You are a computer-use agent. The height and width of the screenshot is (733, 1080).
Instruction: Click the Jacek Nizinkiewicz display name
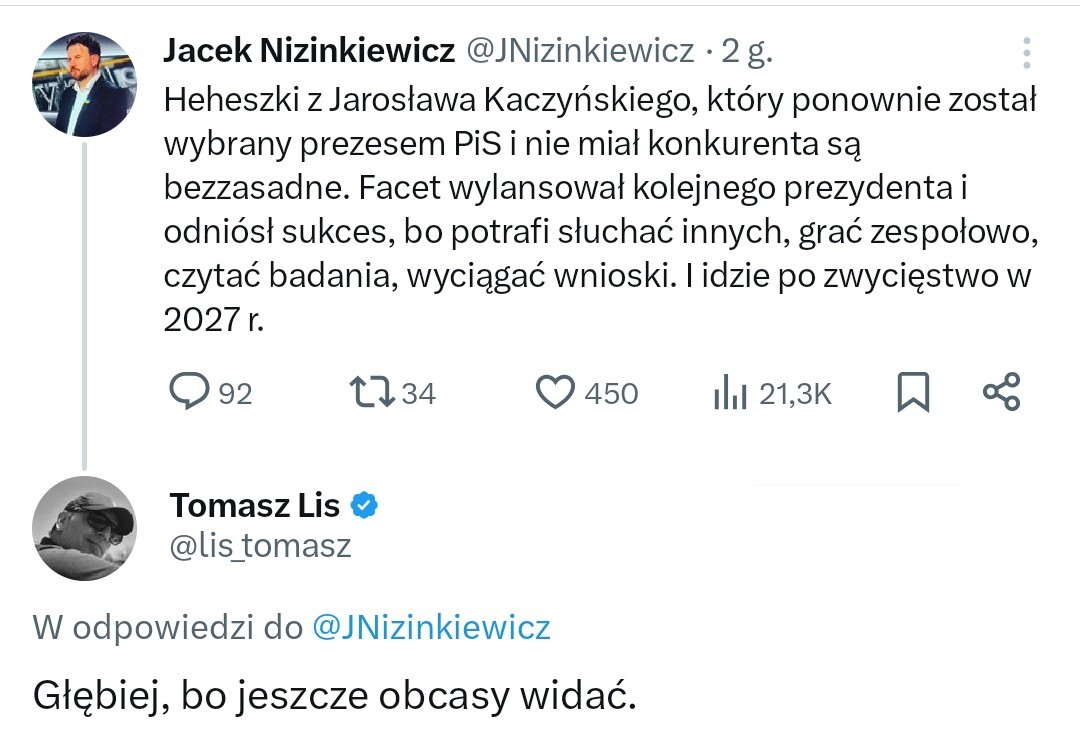308,52
